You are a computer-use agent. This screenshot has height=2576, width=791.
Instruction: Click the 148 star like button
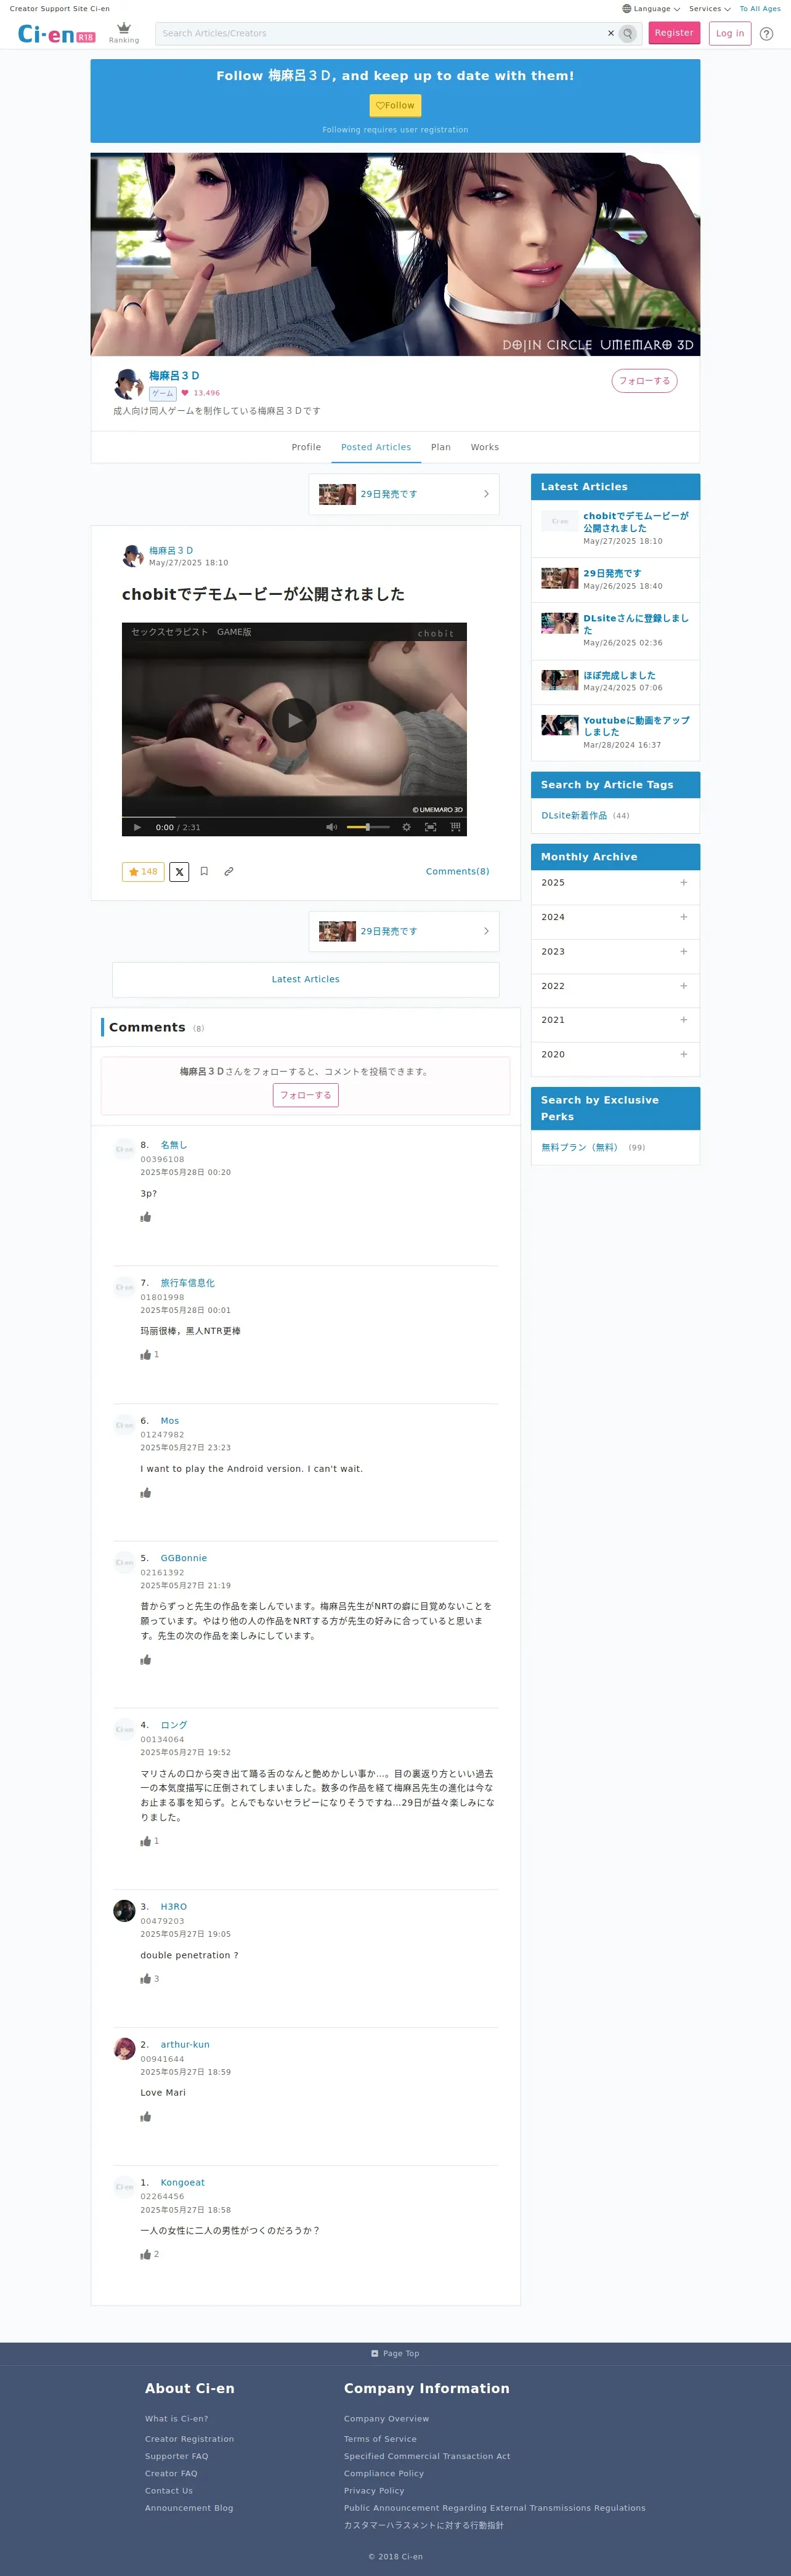pyautogui.click(x=143, y=872)
